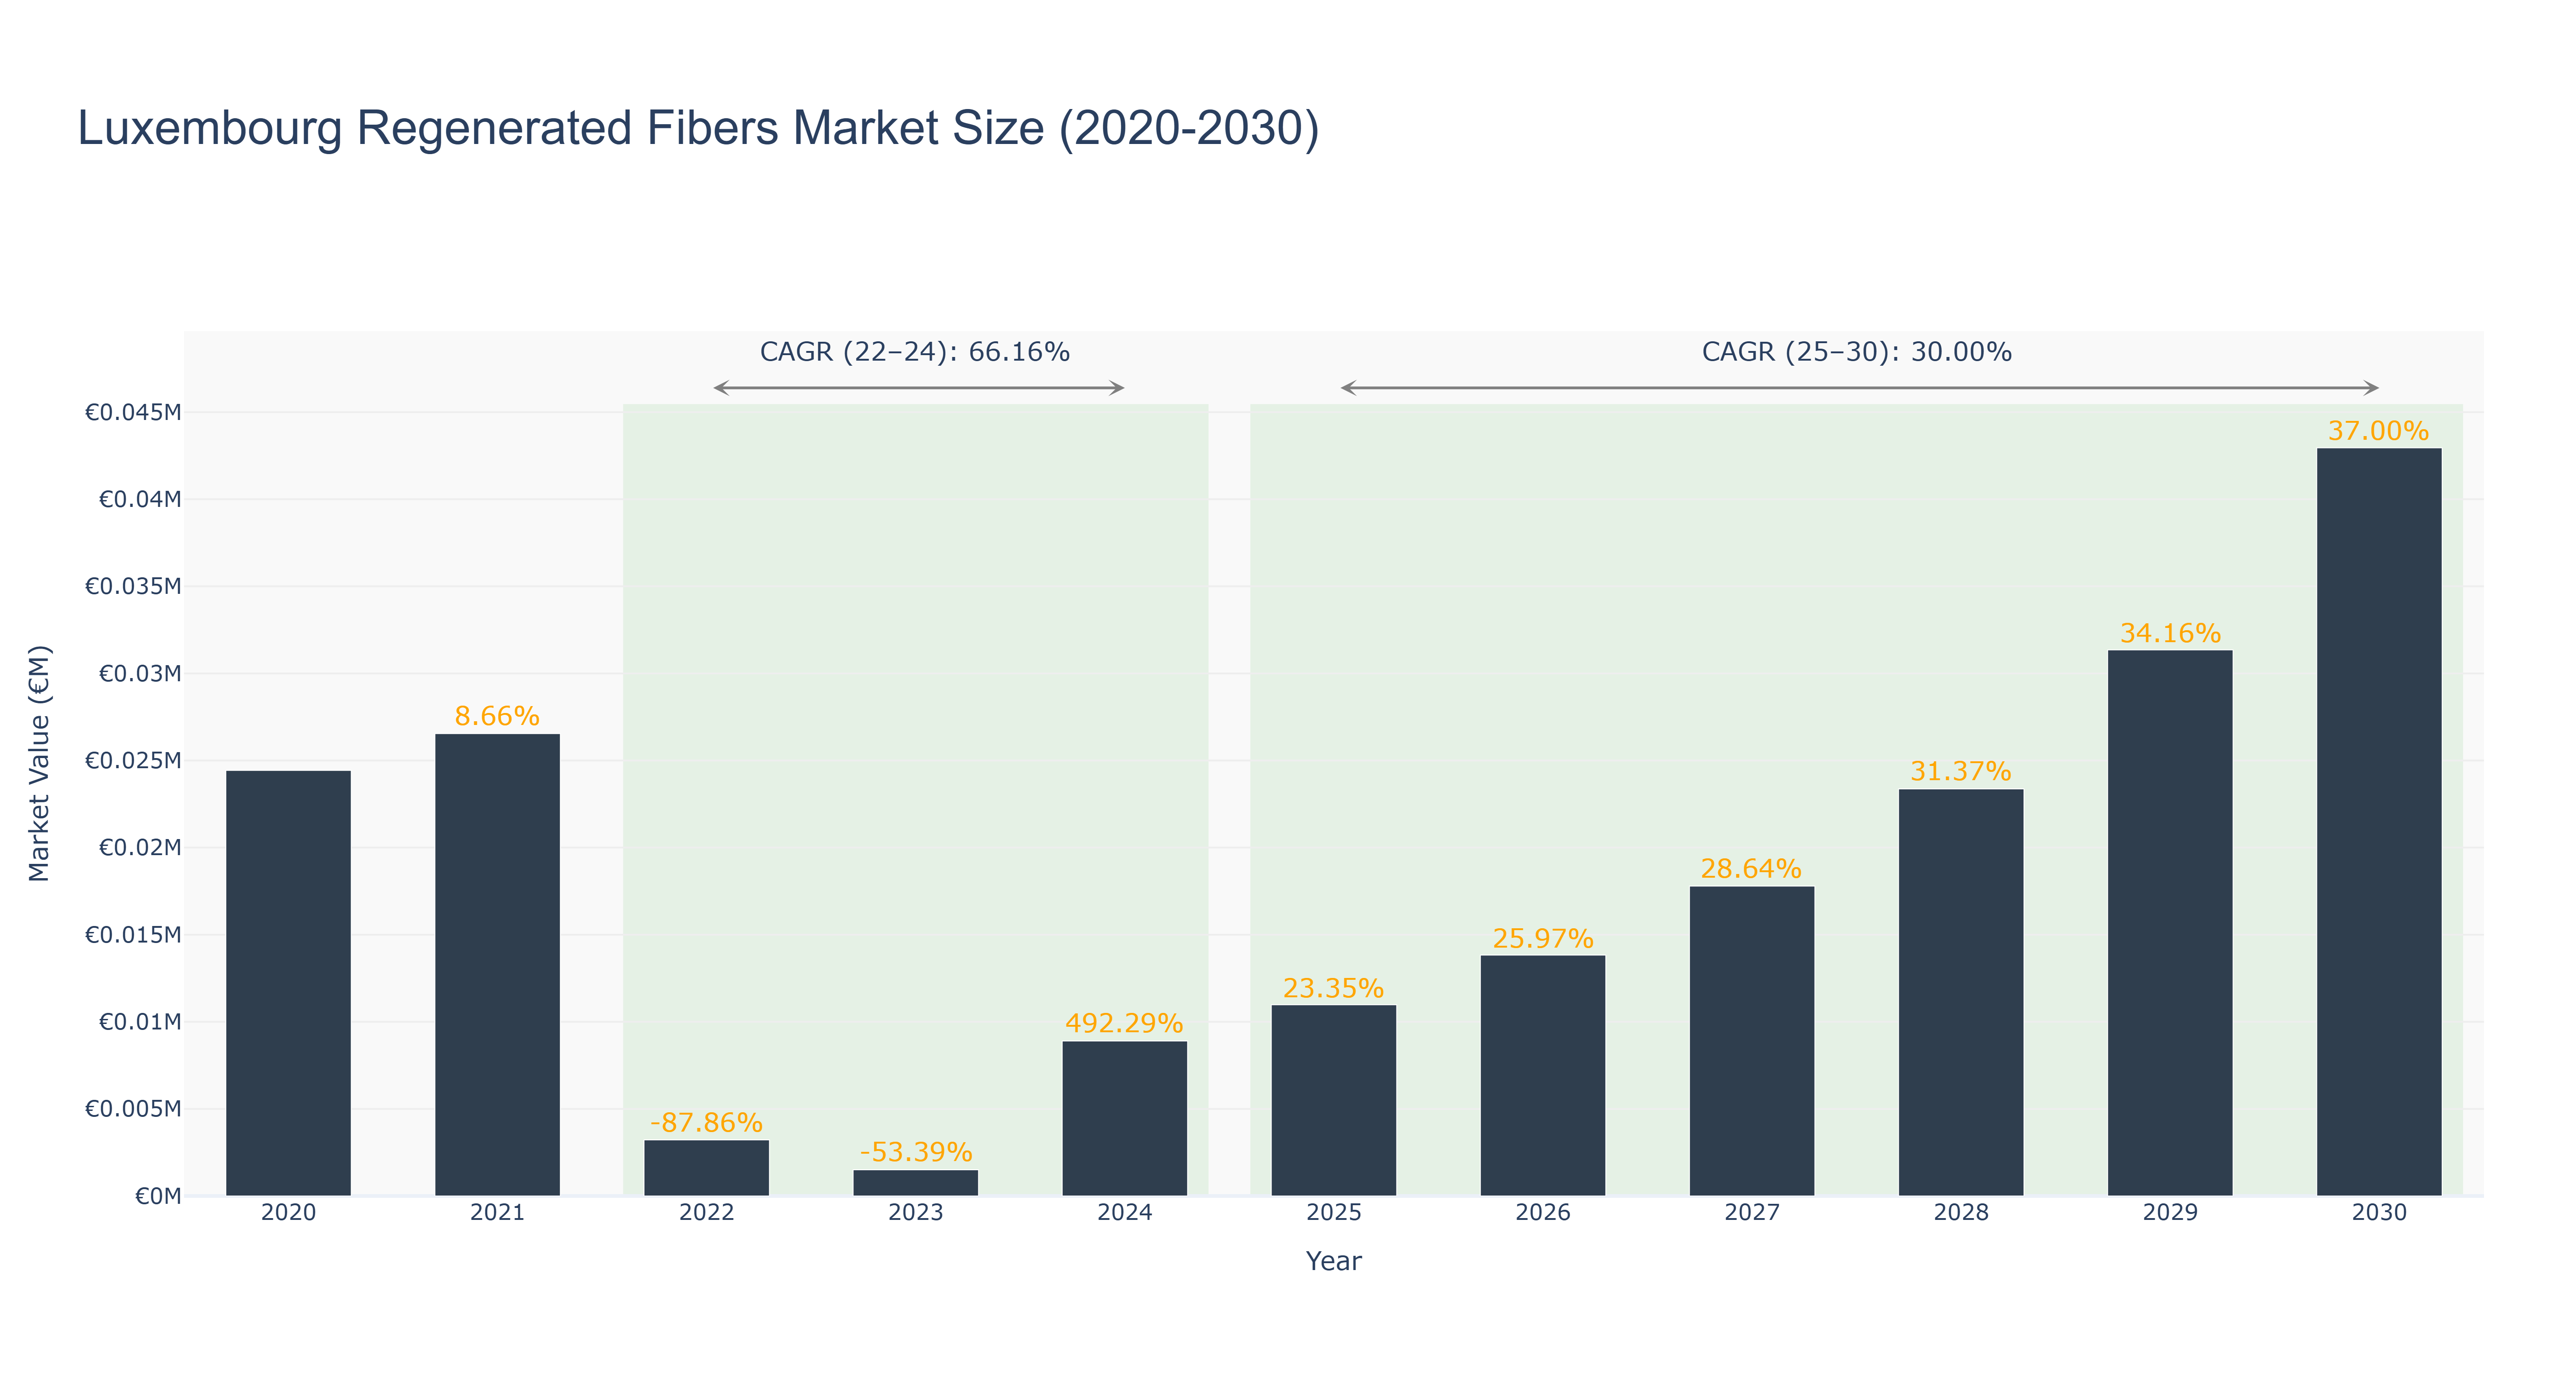Click the -87.86% growth label
Screen dimensions: 2576x1380
[706, 1122]
